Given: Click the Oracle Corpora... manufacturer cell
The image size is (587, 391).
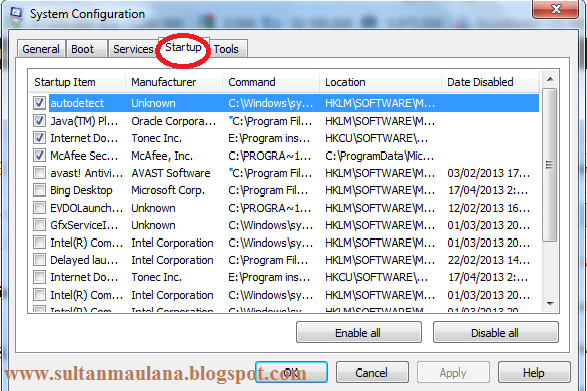Looking at the screenshot, I should (x=174, y=121).
